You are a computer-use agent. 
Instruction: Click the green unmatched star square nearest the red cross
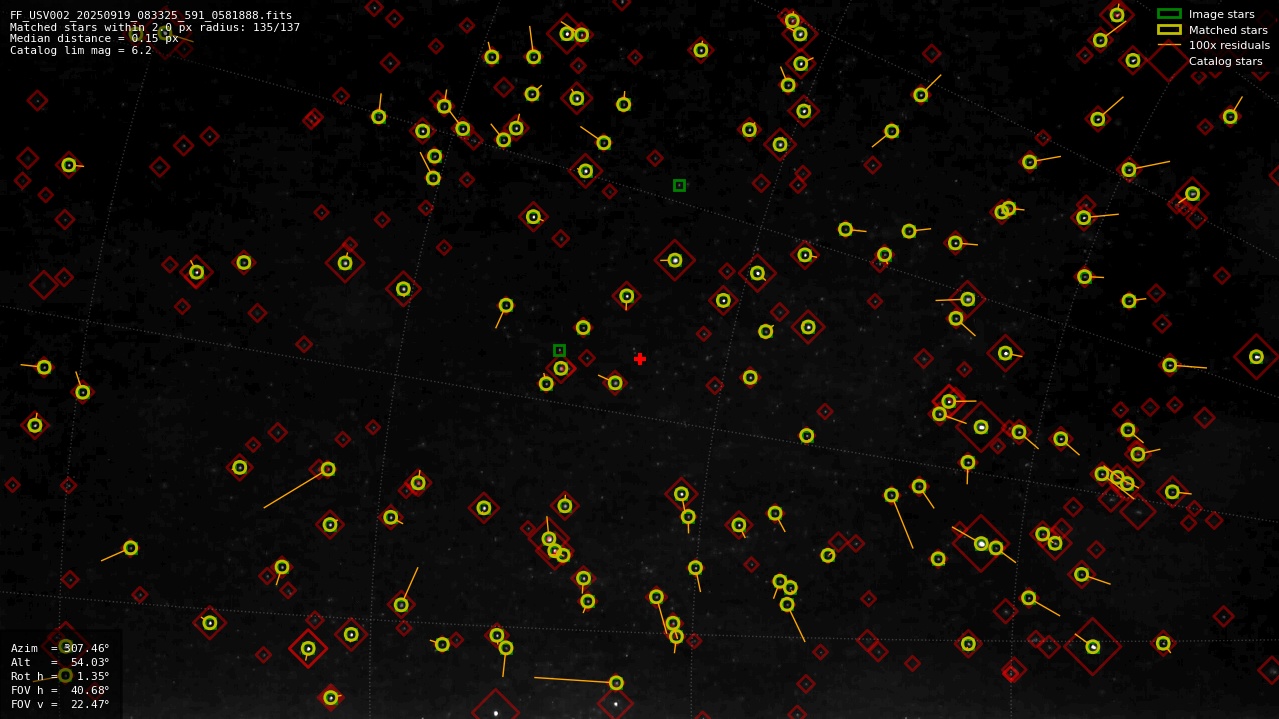pos(559,350)
